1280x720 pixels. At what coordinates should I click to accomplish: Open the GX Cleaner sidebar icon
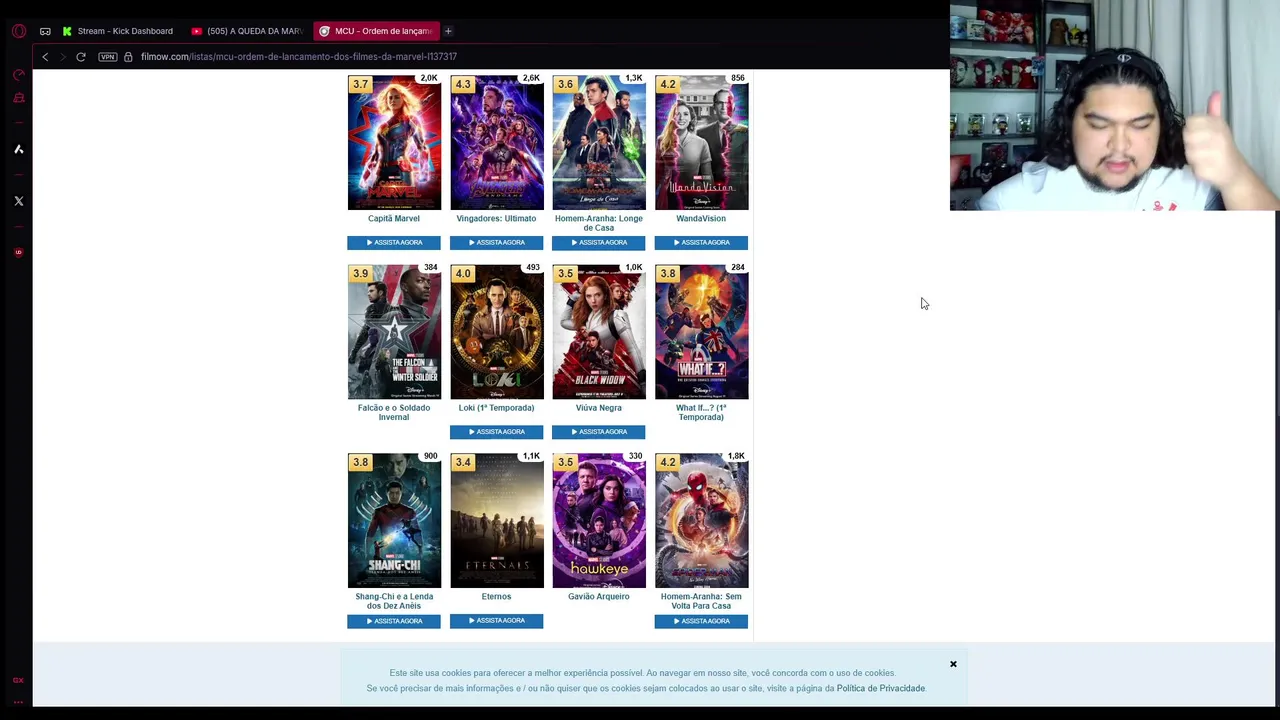pyautogui.click(x=19, y=98)
